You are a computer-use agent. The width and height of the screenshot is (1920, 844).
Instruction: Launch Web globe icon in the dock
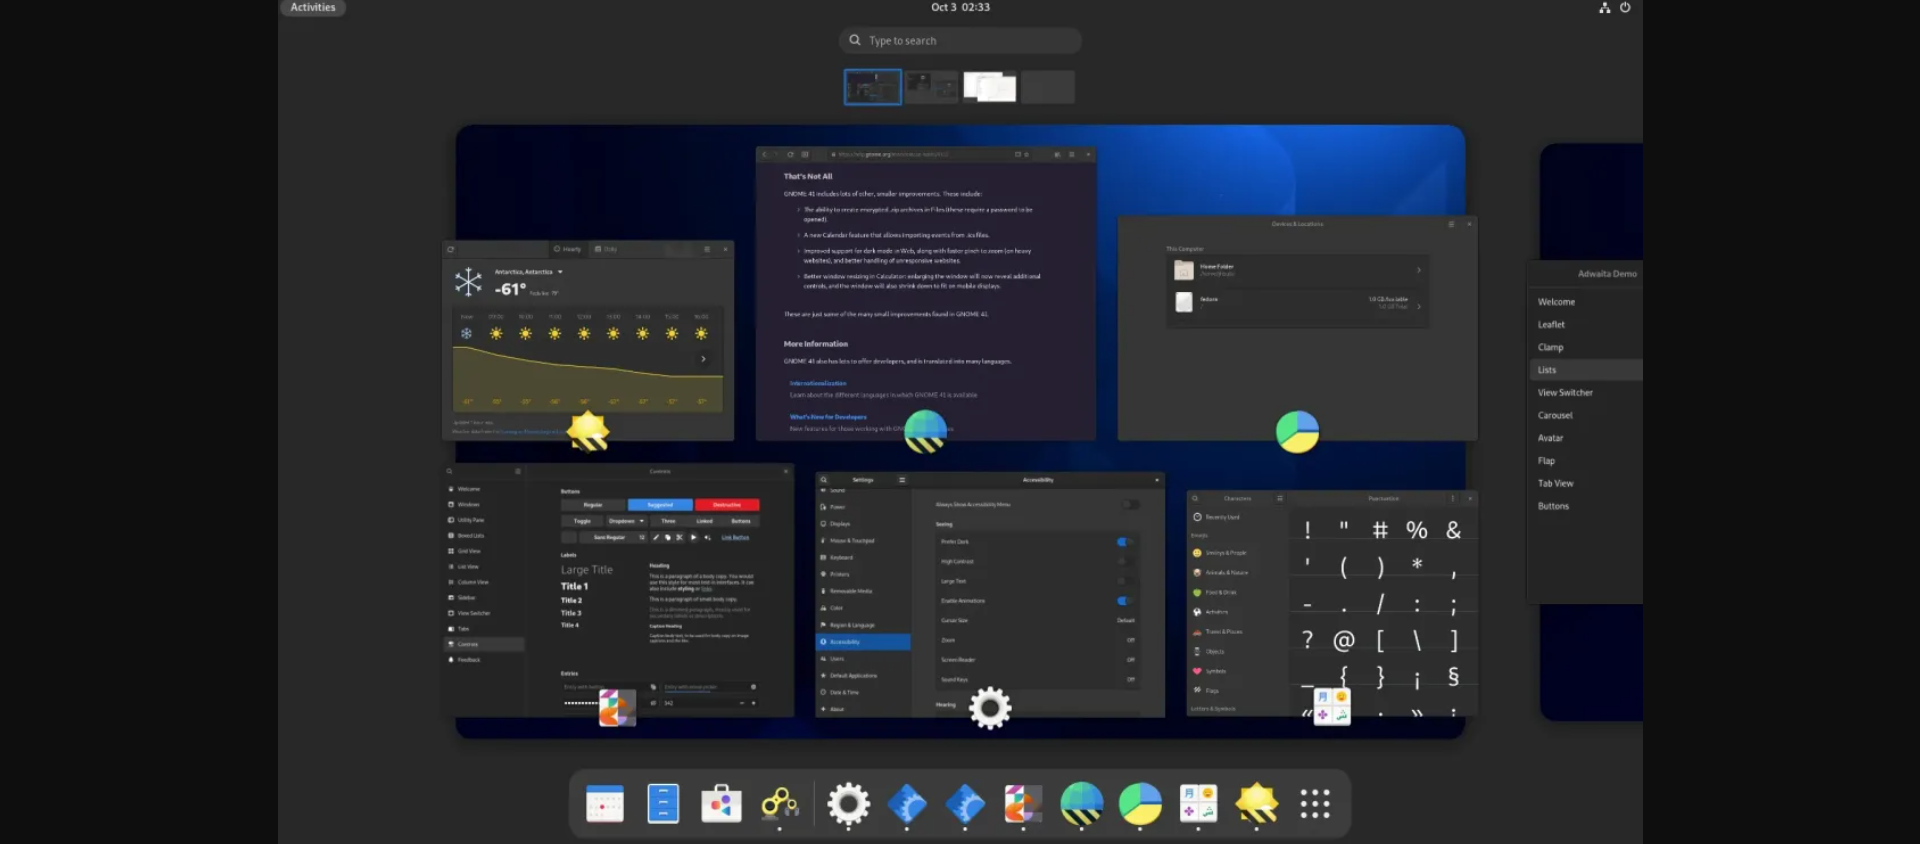point(1081,803)
